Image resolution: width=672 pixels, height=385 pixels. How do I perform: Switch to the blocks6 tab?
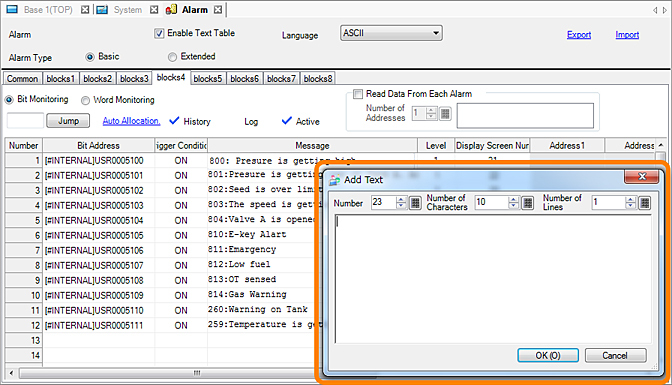point(244,79)
